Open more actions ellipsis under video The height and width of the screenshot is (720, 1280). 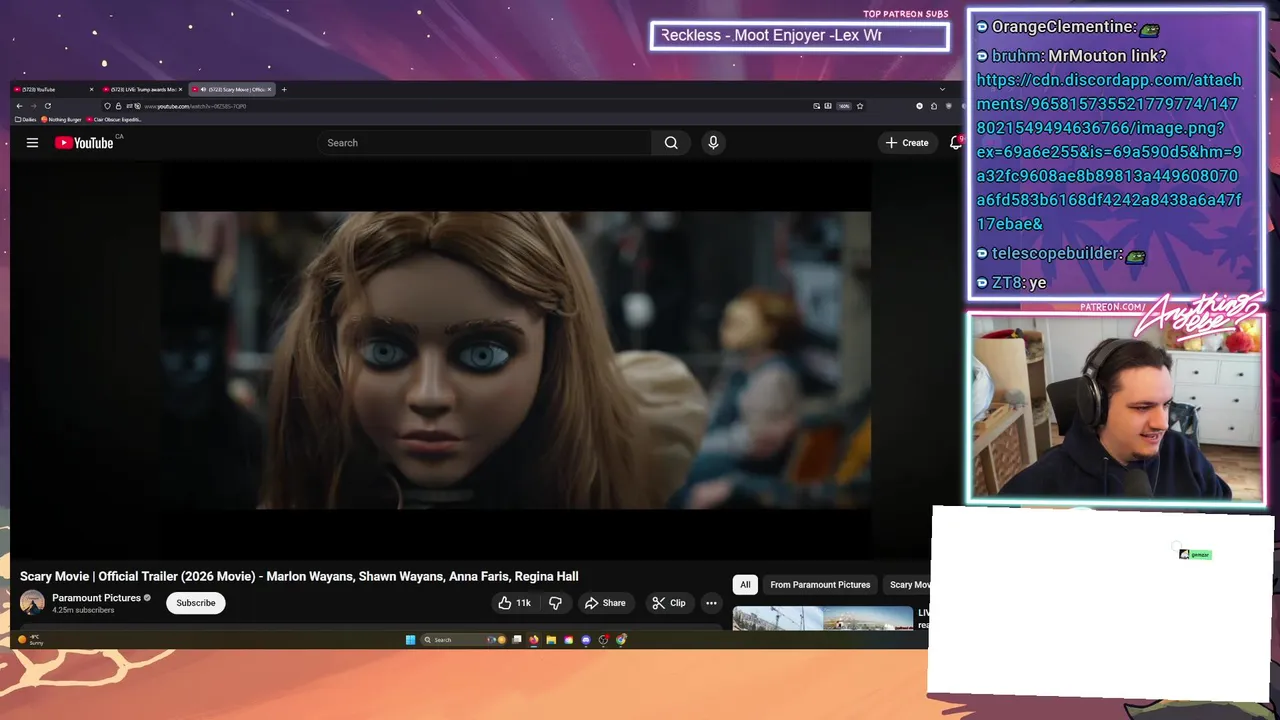click(711, 603)
